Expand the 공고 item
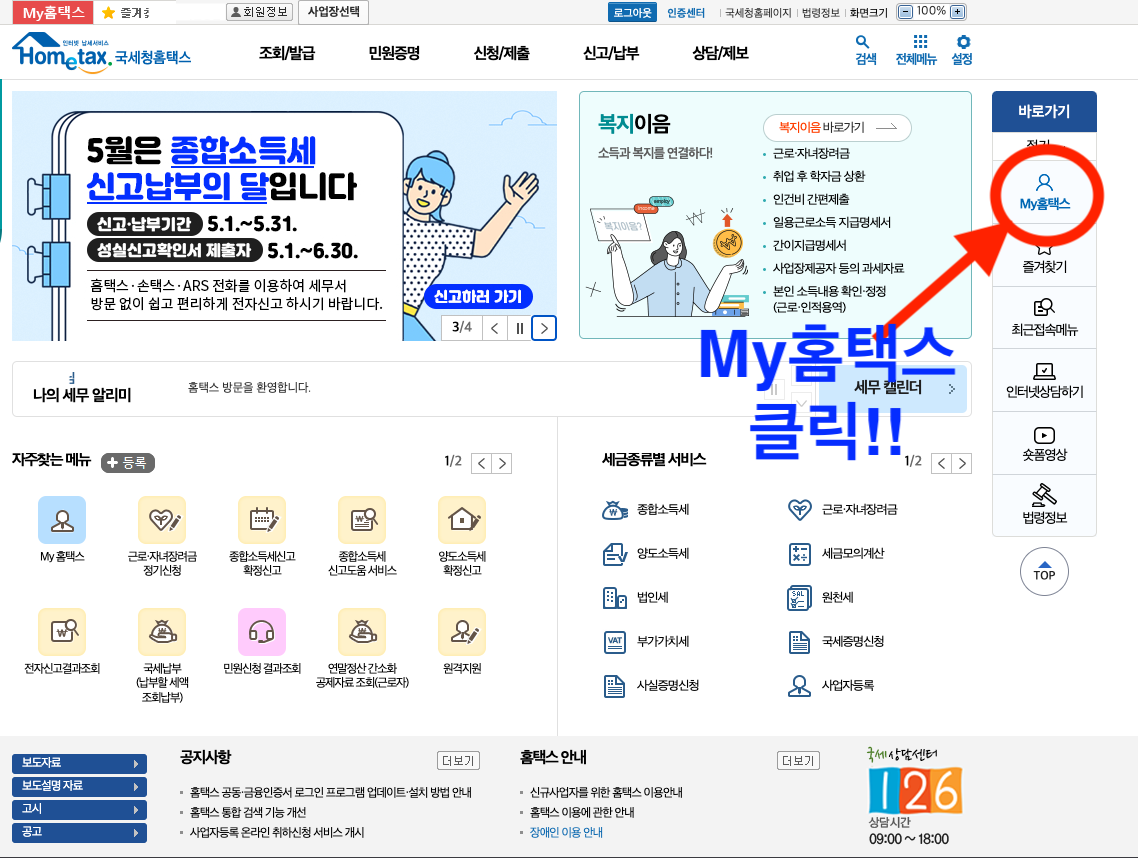Screen dimensions: 1138x858 coord(79,832)
